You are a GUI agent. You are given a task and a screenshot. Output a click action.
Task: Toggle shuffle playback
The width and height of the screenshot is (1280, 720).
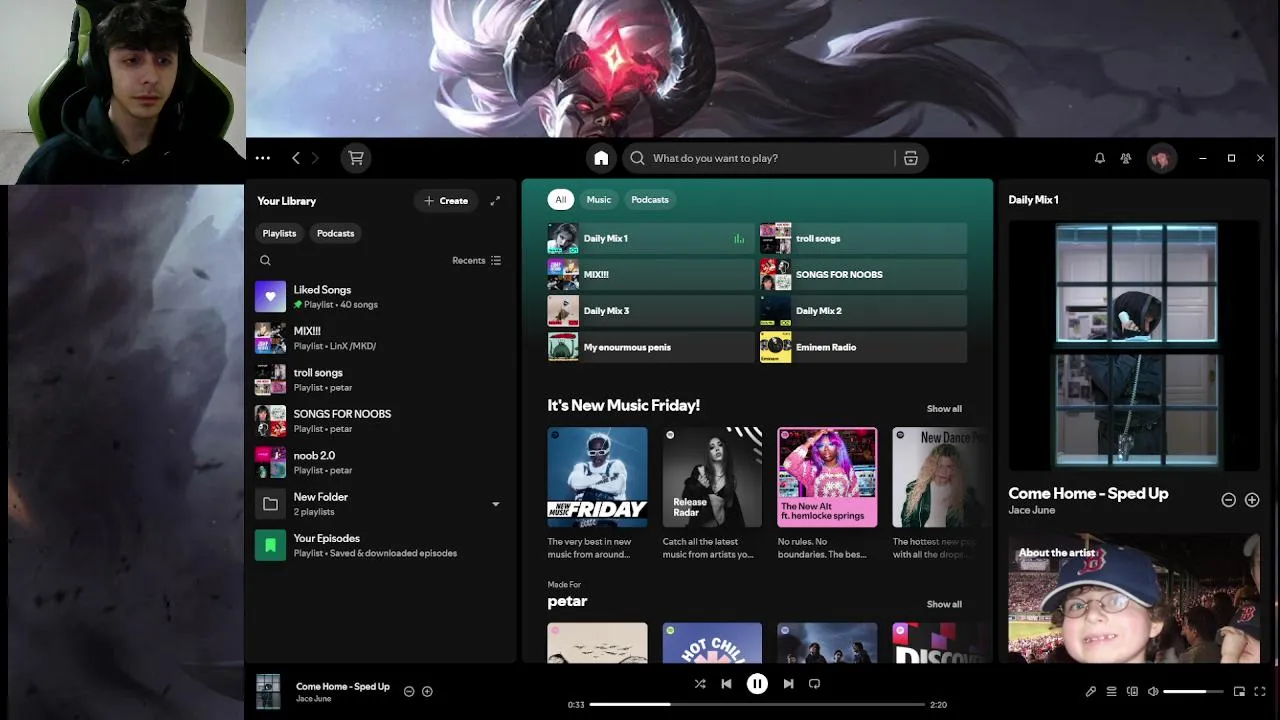(x=699, y=684)
